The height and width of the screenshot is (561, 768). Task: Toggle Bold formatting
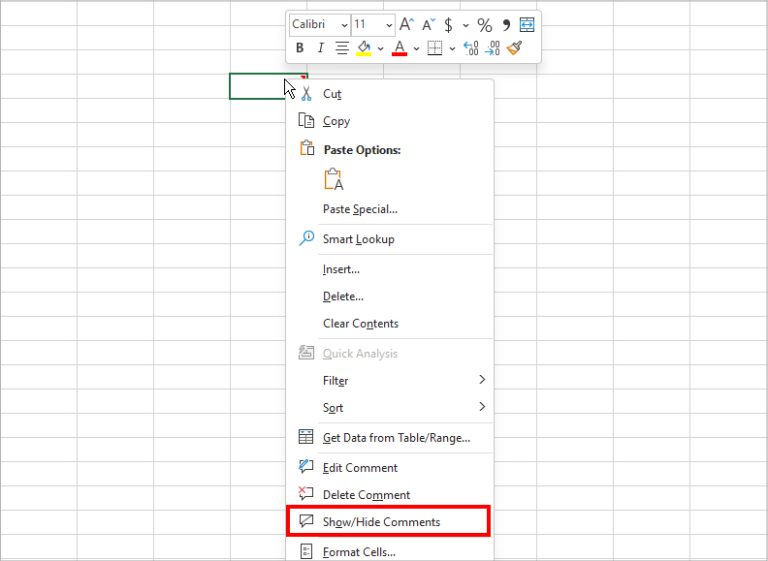tap(300, 48)
